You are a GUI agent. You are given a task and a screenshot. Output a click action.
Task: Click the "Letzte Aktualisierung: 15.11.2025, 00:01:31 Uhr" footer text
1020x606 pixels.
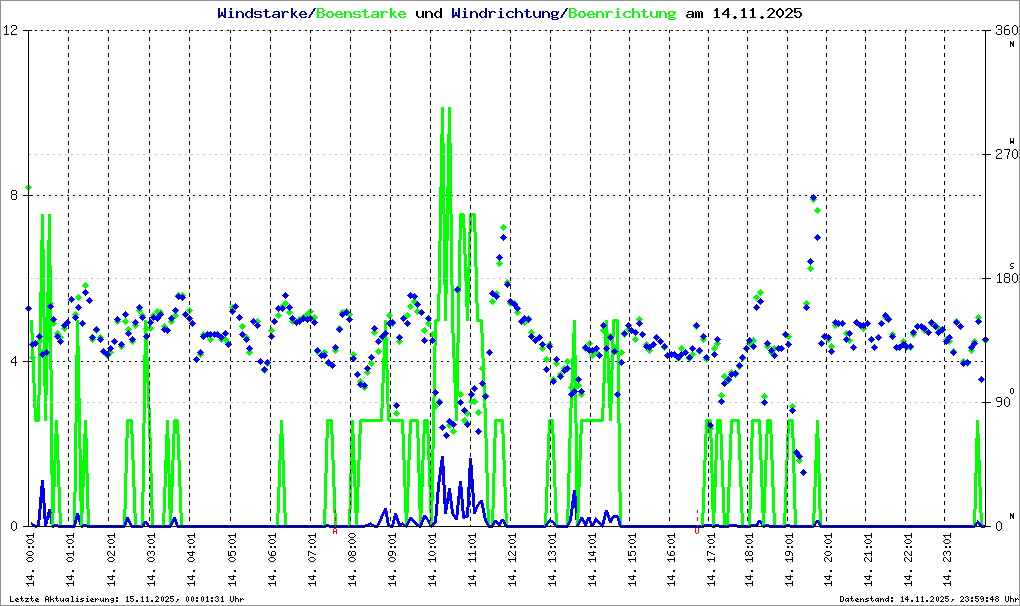point(127,599)
